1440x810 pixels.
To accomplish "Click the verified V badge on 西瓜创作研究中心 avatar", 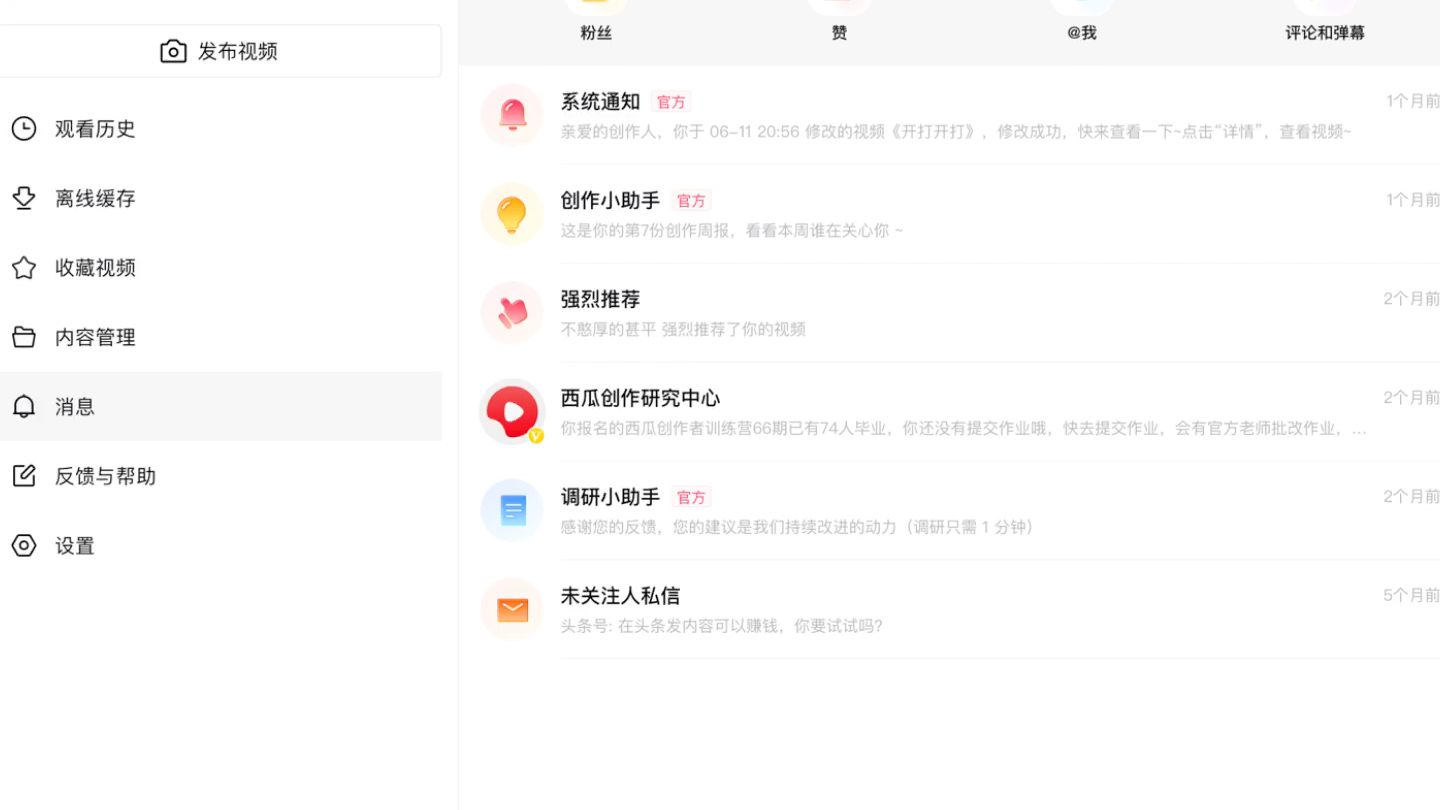I will [x=536, y=436].
